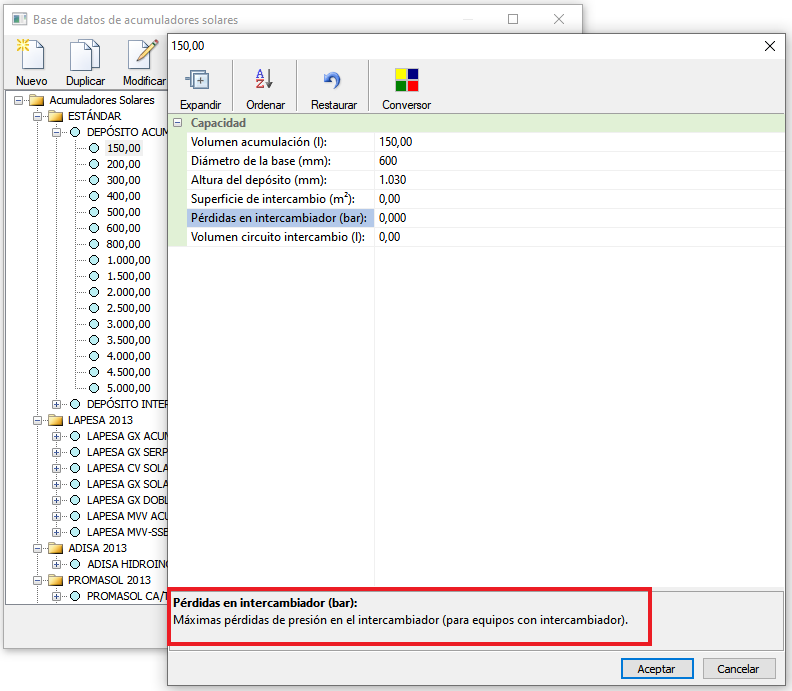The image size is (792, 691).
Task: Collapse the DEPÓSITO ACUM node
Action: pos(57,132)
